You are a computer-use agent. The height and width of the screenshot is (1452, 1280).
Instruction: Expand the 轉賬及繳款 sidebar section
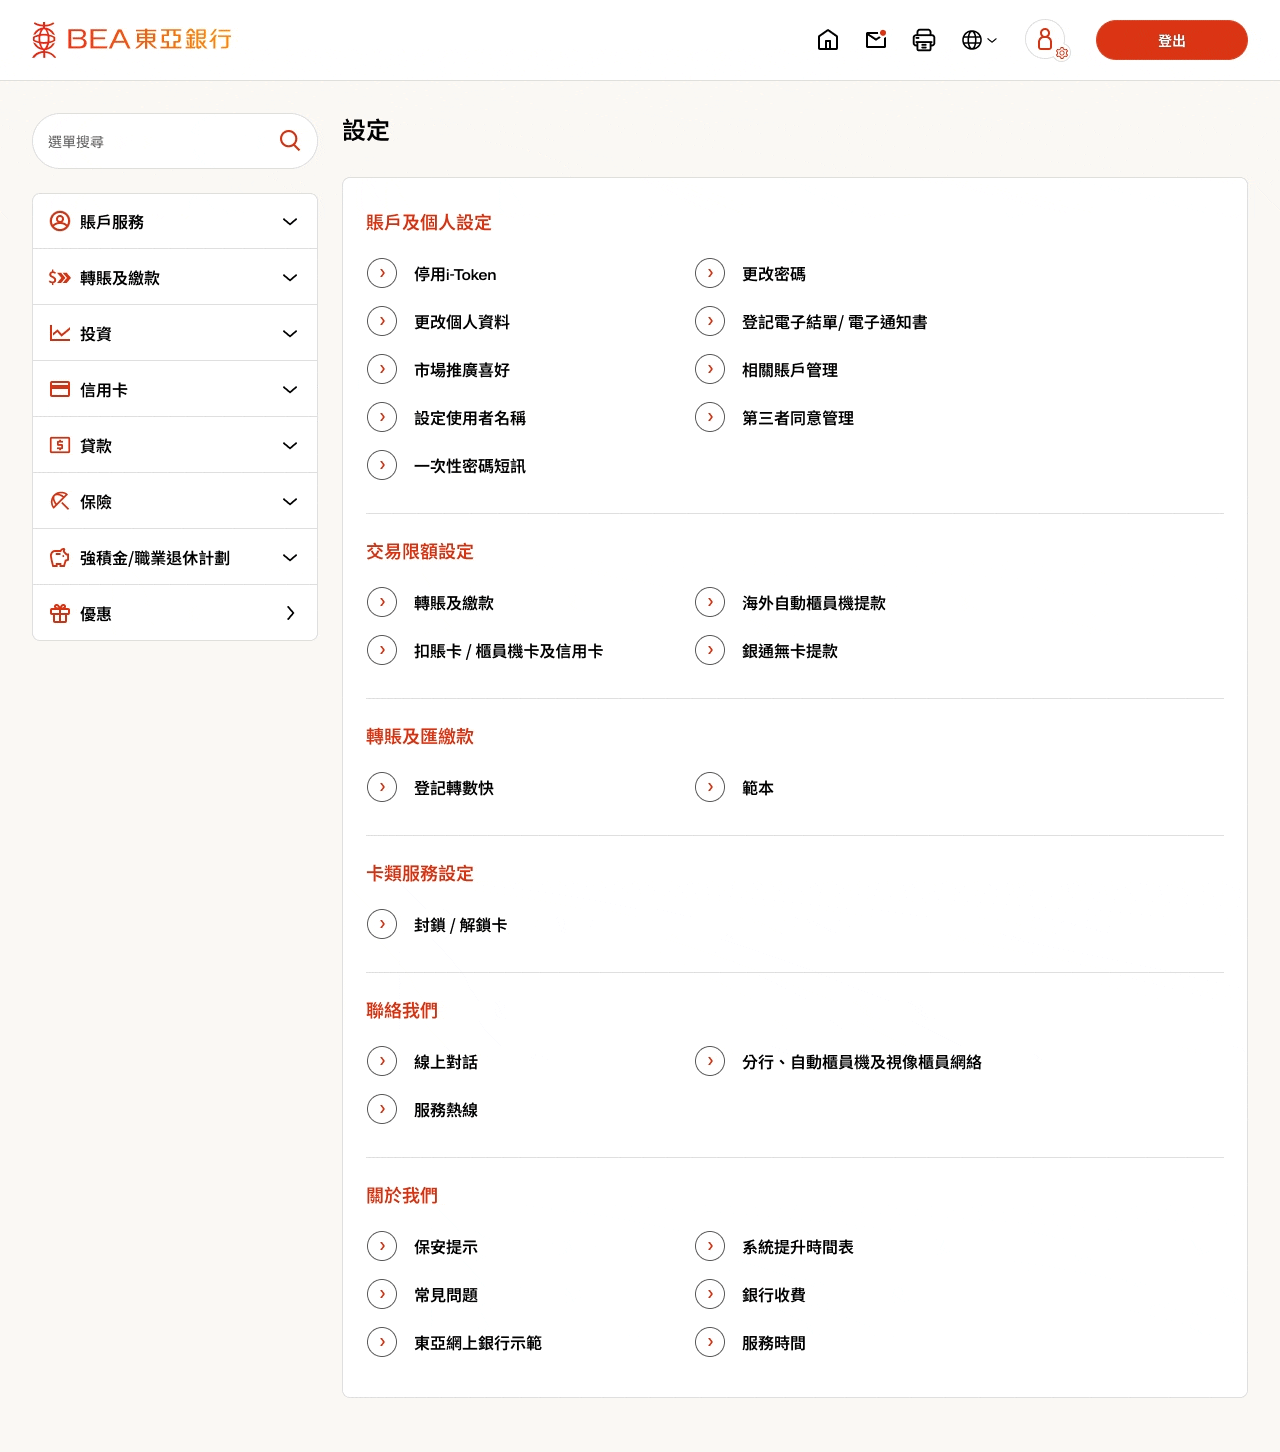coord(175,278)
